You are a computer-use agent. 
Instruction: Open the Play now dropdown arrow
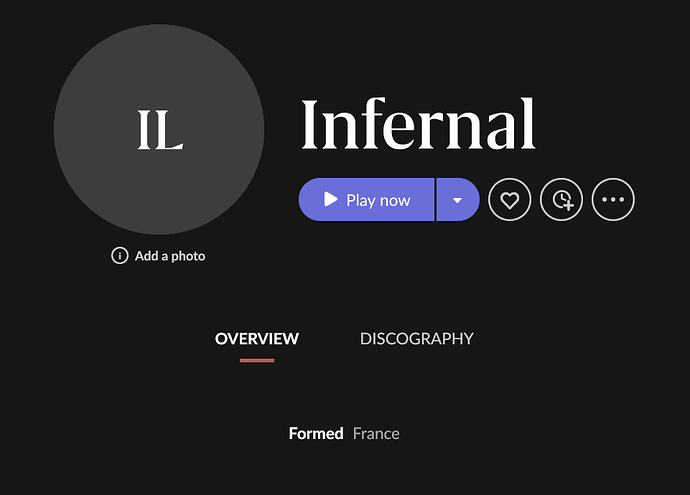point(458,200)
